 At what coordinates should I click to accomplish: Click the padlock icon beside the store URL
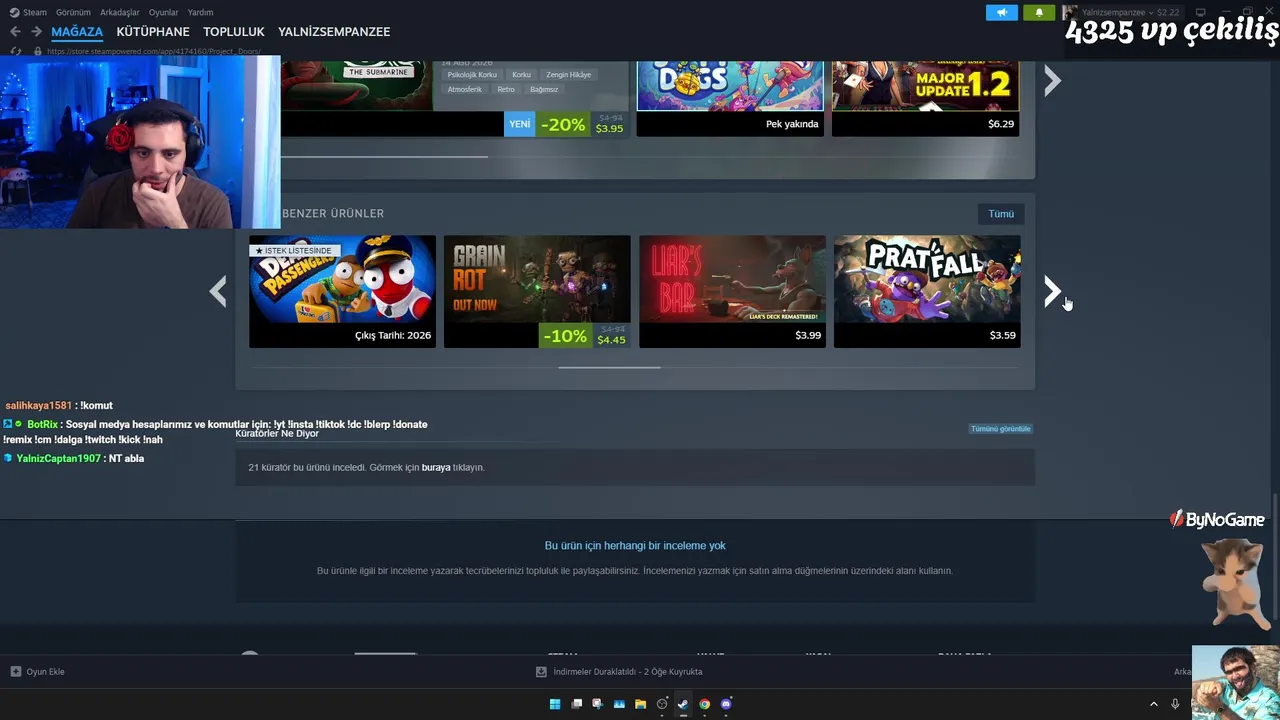point(38,51)
